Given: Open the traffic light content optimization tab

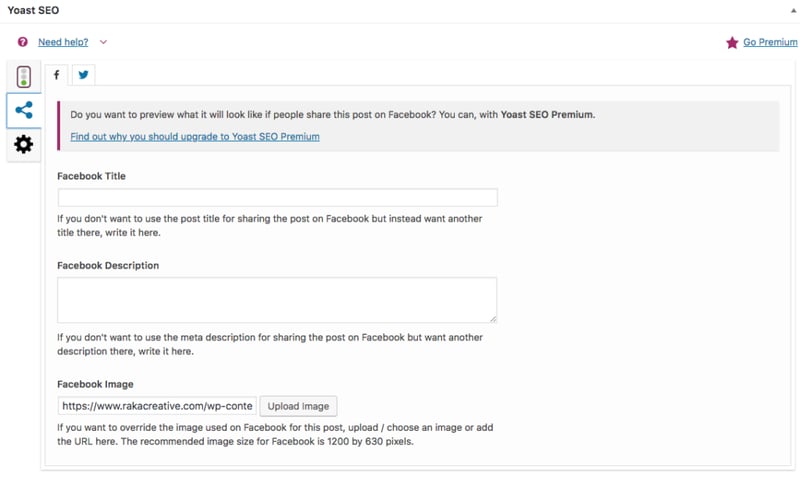Looking at the screenshot, I should 23,77.
